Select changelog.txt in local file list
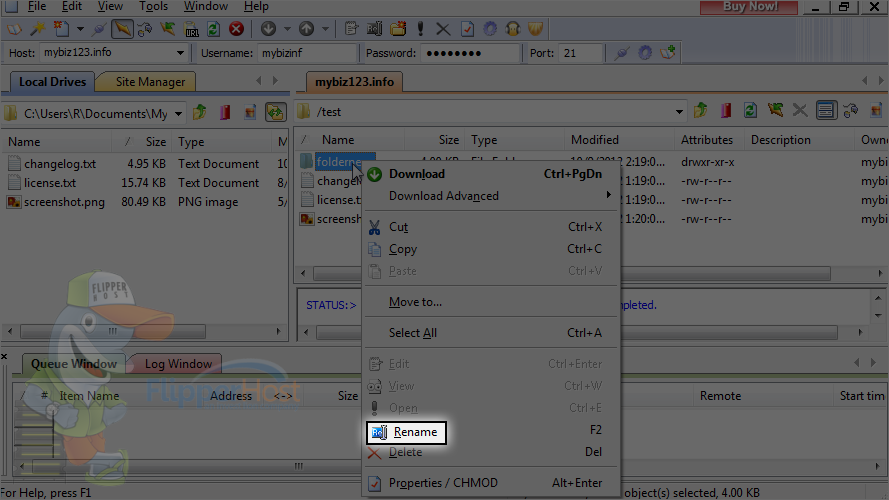The height and width of the screenshot is (500, 889). pos(60,164)
